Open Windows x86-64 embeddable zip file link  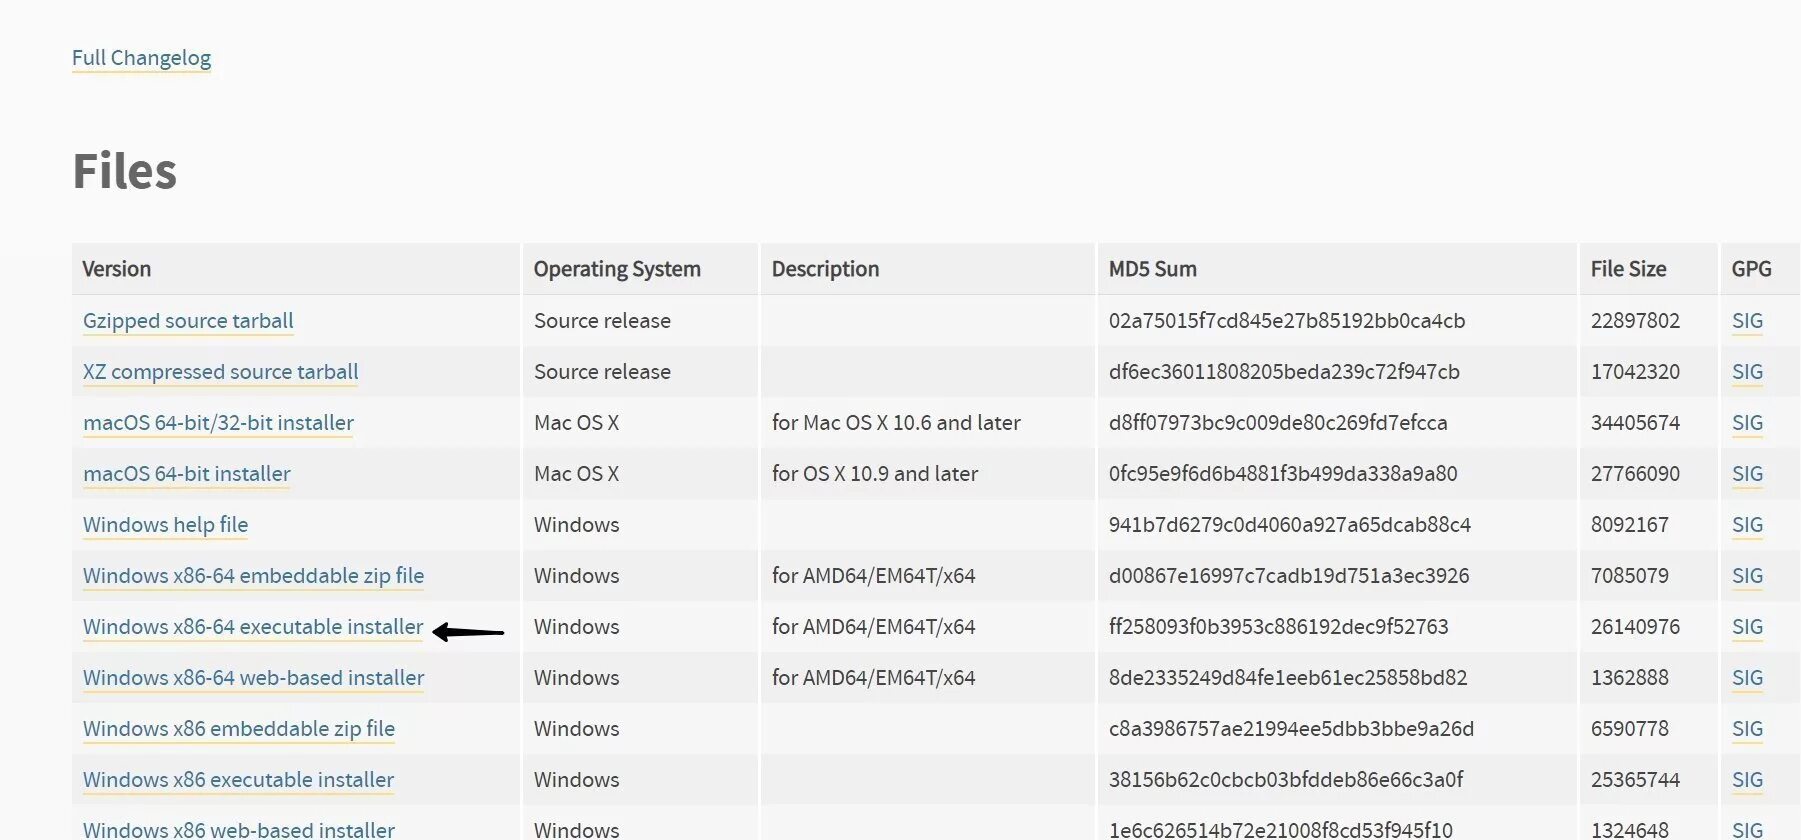coord(253,576)
